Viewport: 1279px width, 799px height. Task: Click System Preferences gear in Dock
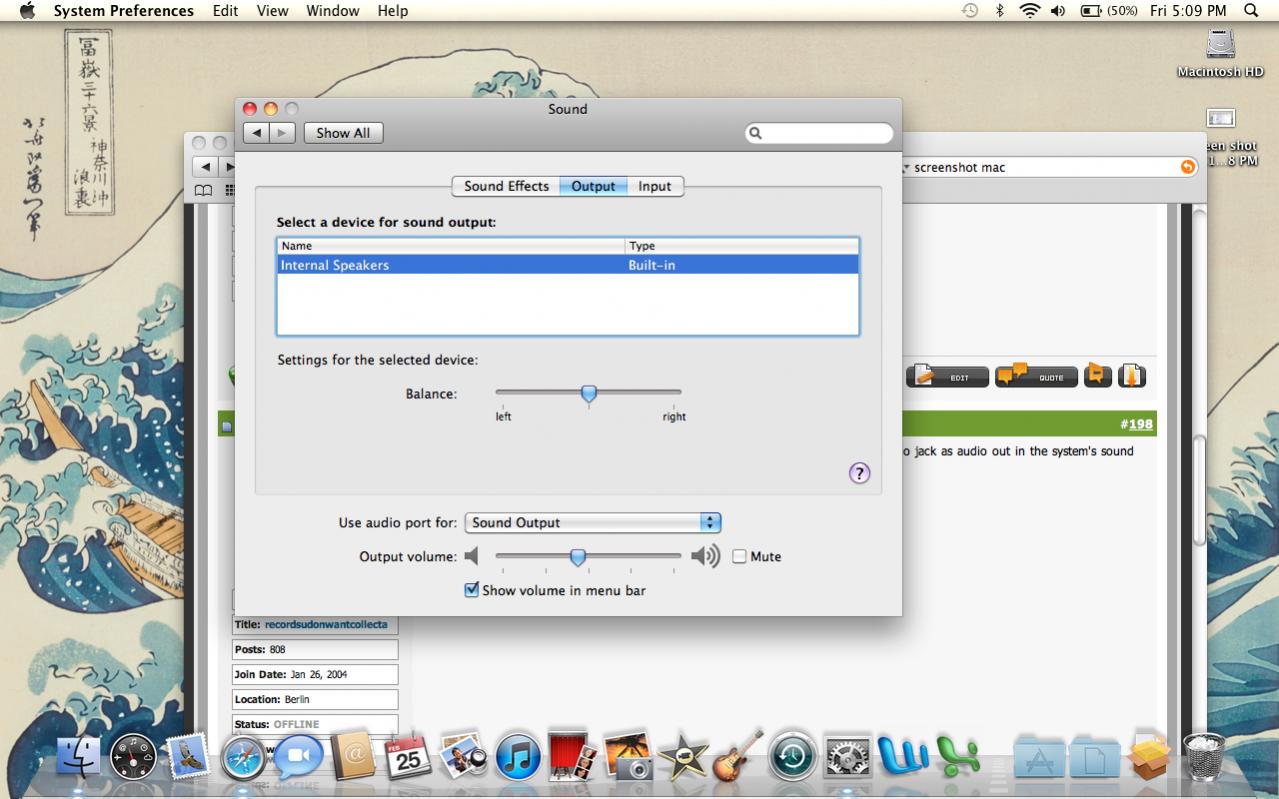[848, 757]
